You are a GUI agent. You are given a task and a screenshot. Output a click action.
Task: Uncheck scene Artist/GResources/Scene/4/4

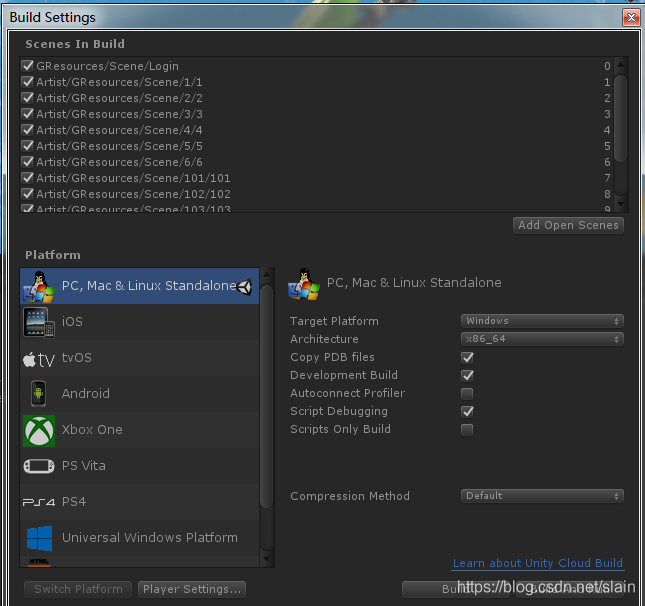[28, 130]
